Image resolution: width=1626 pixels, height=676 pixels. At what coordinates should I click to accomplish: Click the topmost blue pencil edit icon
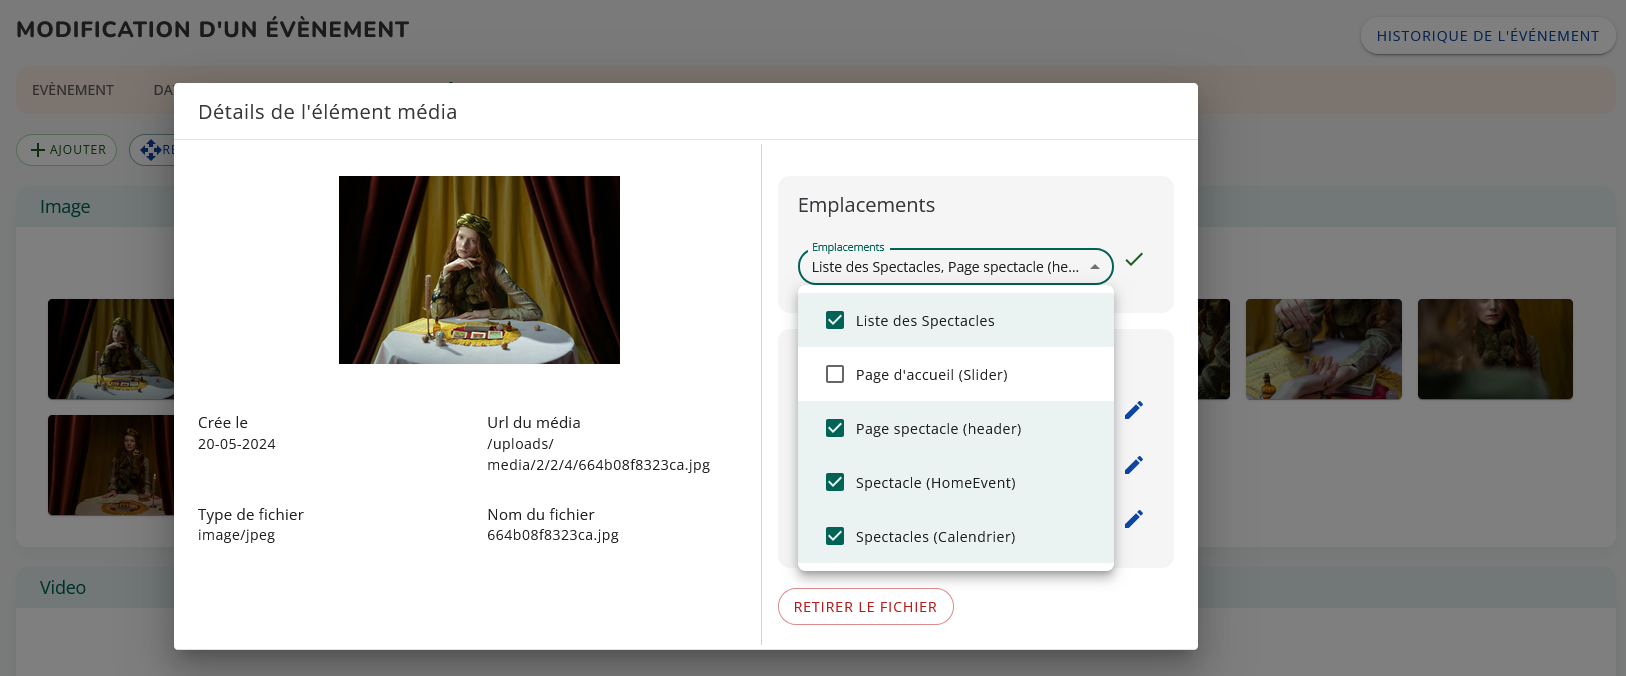[x=1133, y=411]
